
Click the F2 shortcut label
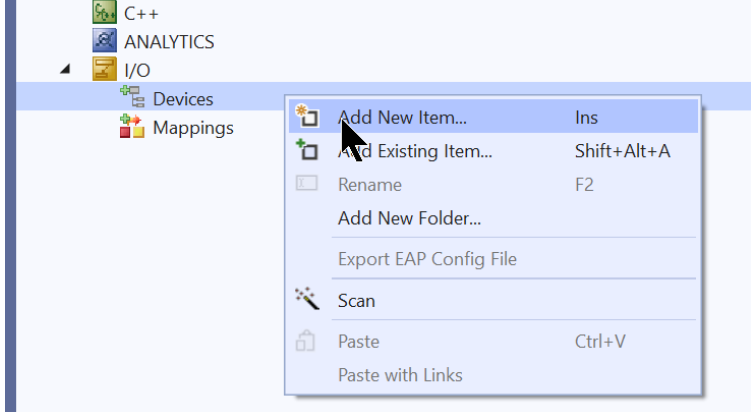click(x=584, y=184)
